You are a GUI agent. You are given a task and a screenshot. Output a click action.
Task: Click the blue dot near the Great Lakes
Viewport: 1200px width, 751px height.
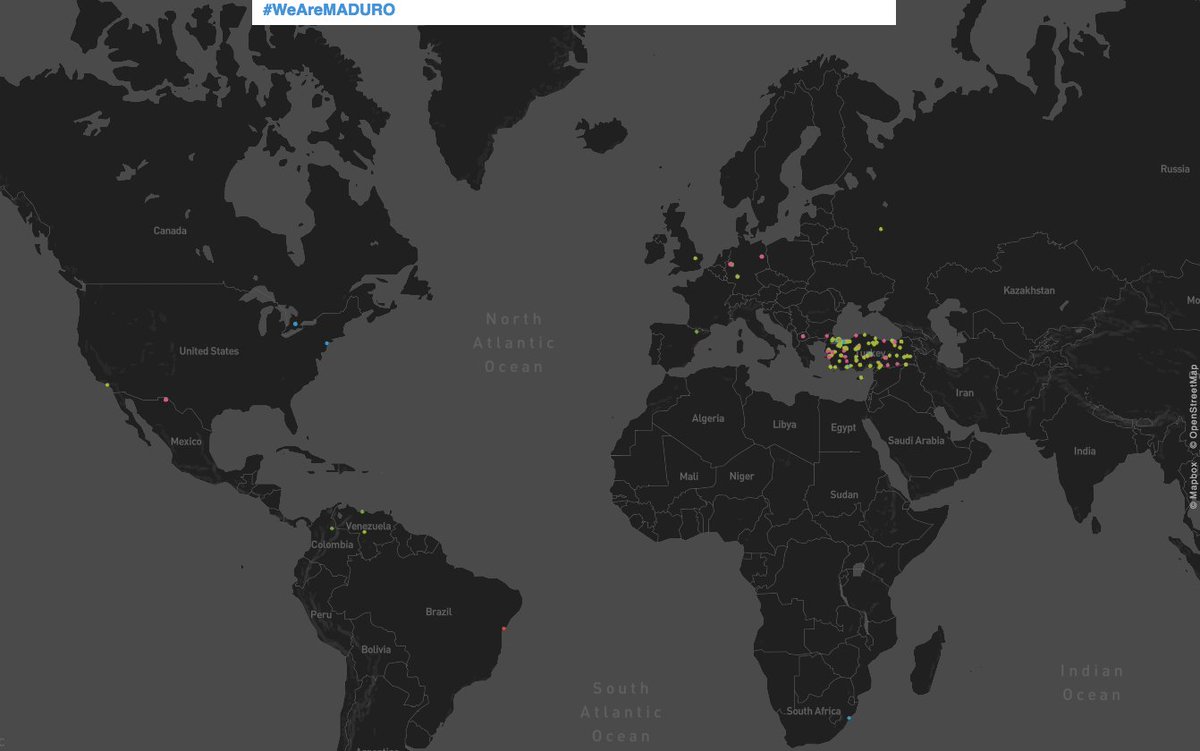click(x=295, y=324)
